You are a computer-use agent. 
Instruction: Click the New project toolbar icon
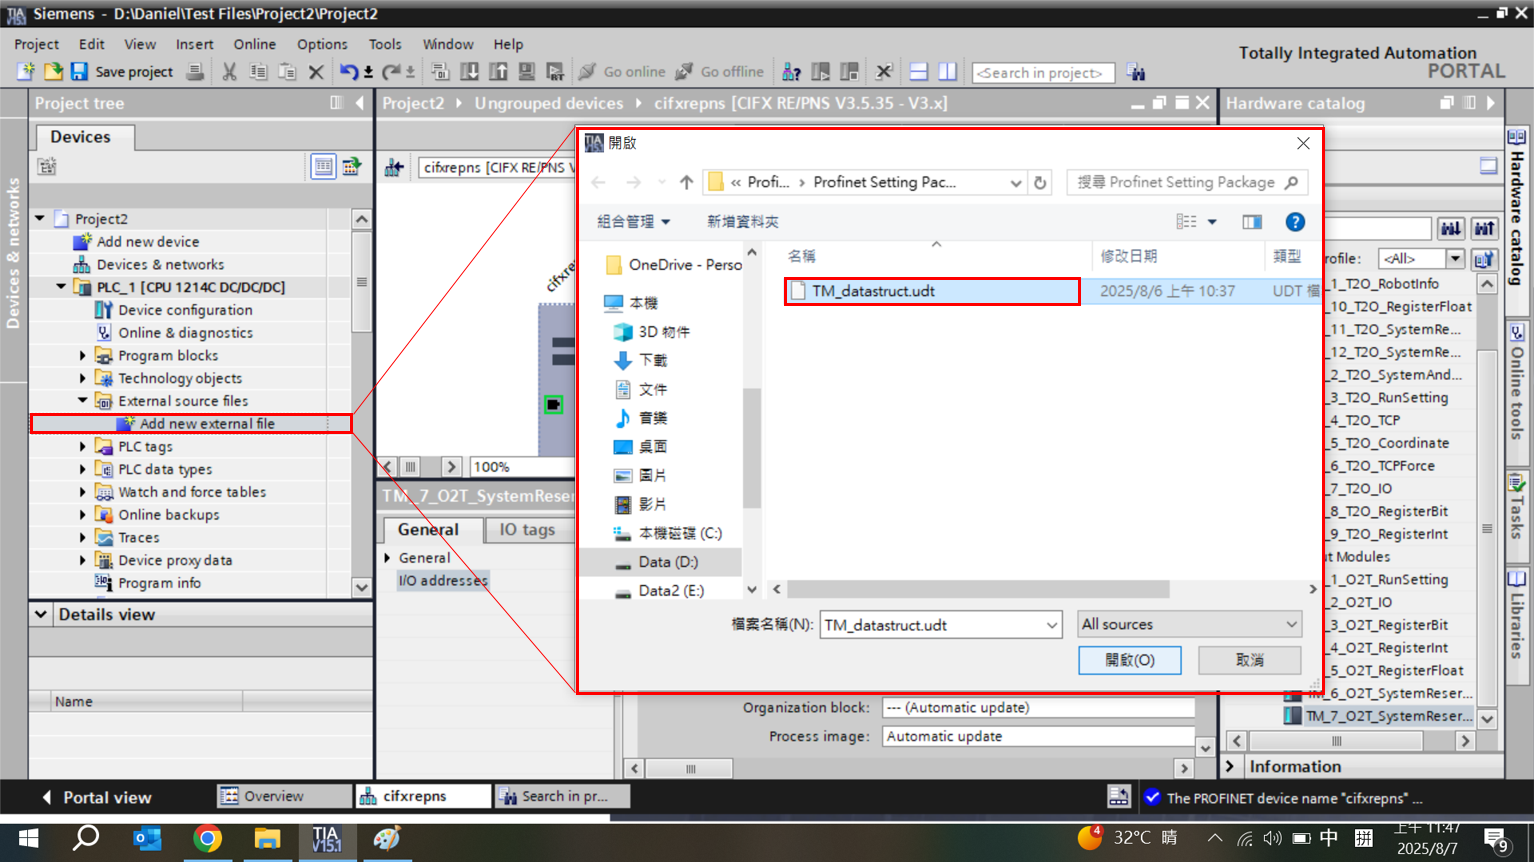click(x=26, y=72)
